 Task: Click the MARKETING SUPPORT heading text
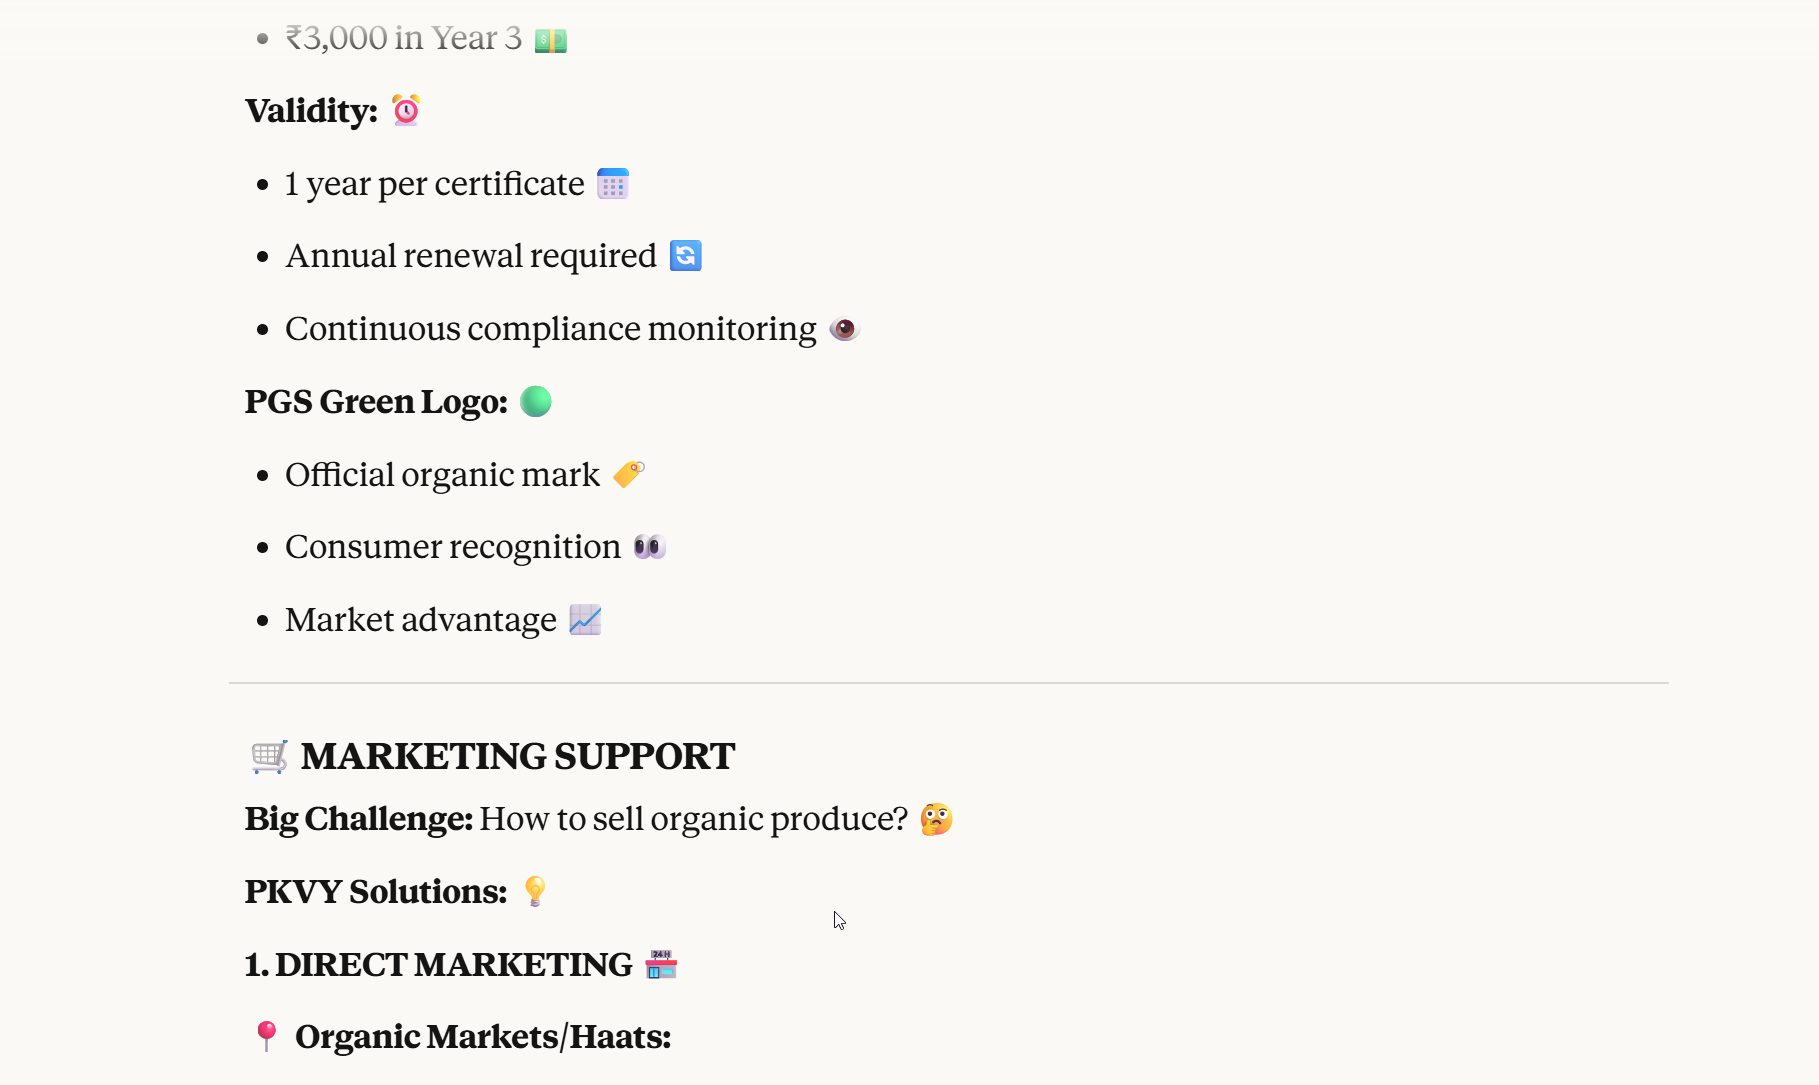point(518,756)
